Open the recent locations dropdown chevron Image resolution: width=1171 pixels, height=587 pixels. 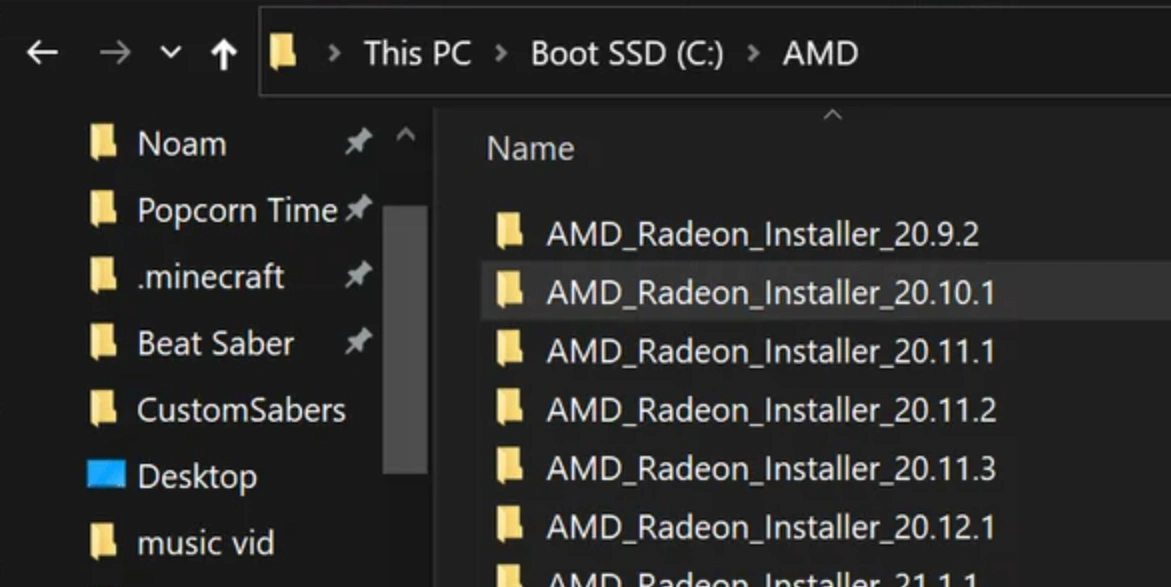[171, 52]
